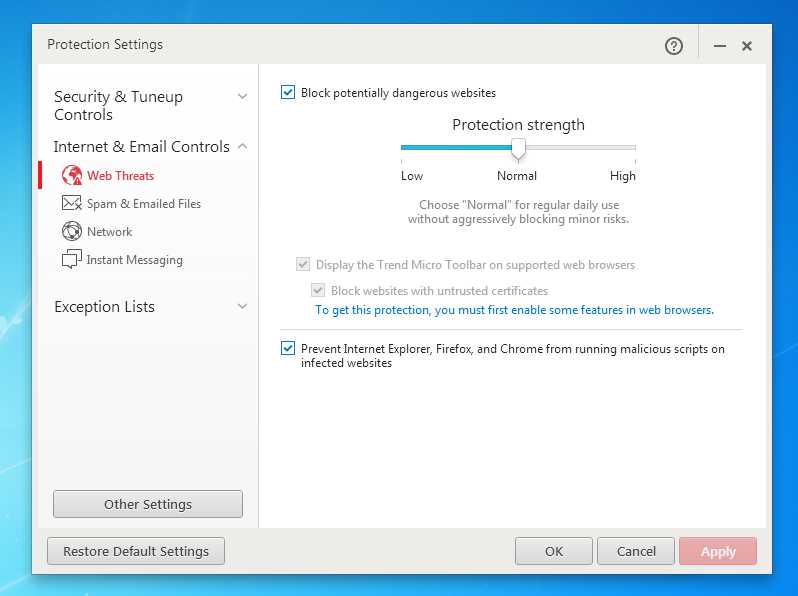Toggle Display the Trend Micro Toolbar checkbox
Viewport: 798px width, 596px height.
click(x=303, y=265)
